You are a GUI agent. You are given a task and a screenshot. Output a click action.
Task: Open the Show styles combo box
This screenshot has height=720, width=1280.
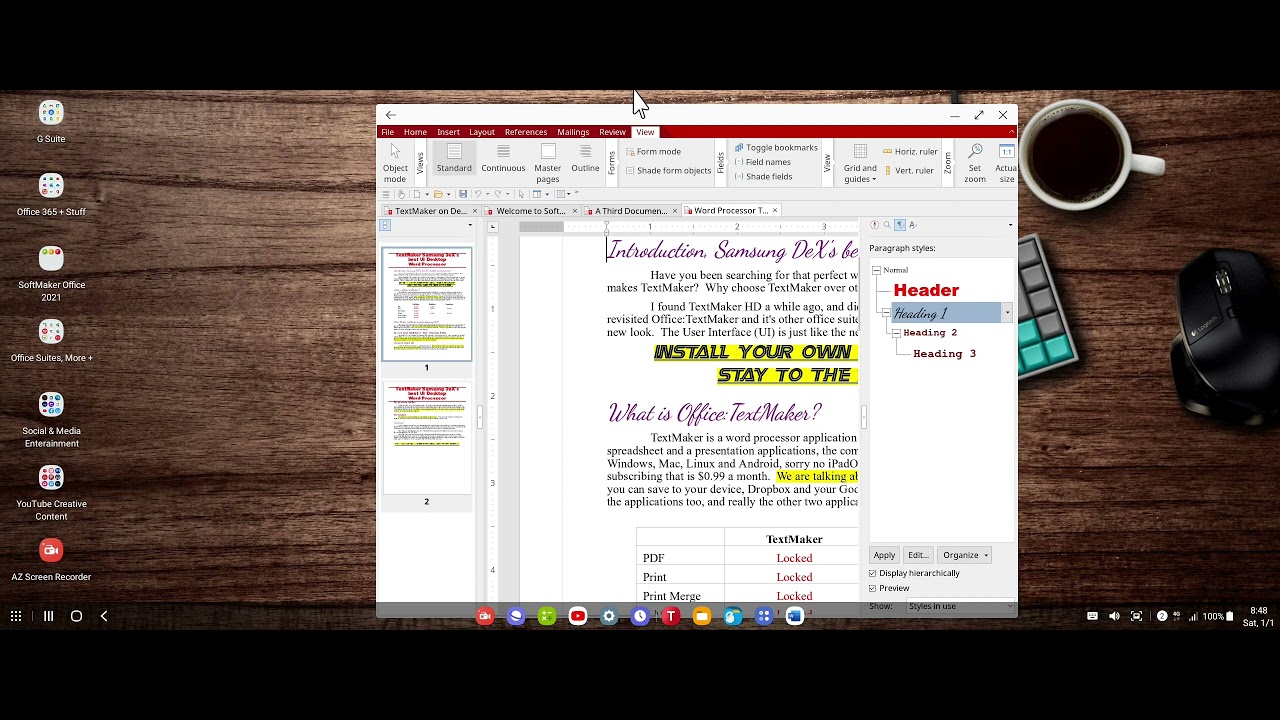[960, 606]
